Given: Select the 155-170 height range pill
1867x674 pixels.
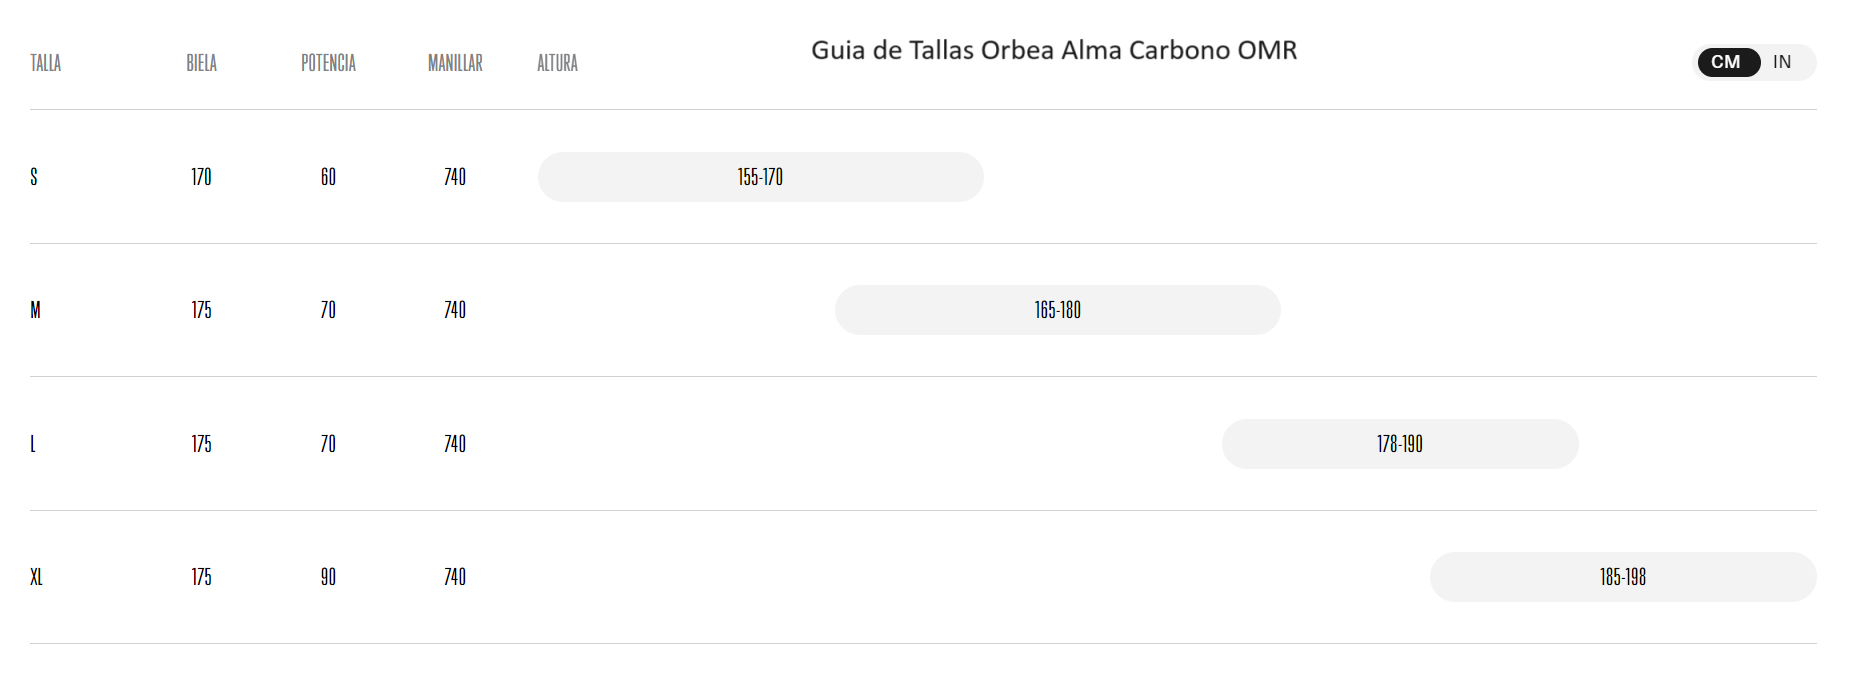Looking at the screenshot, I should click(x=760, y=177).
